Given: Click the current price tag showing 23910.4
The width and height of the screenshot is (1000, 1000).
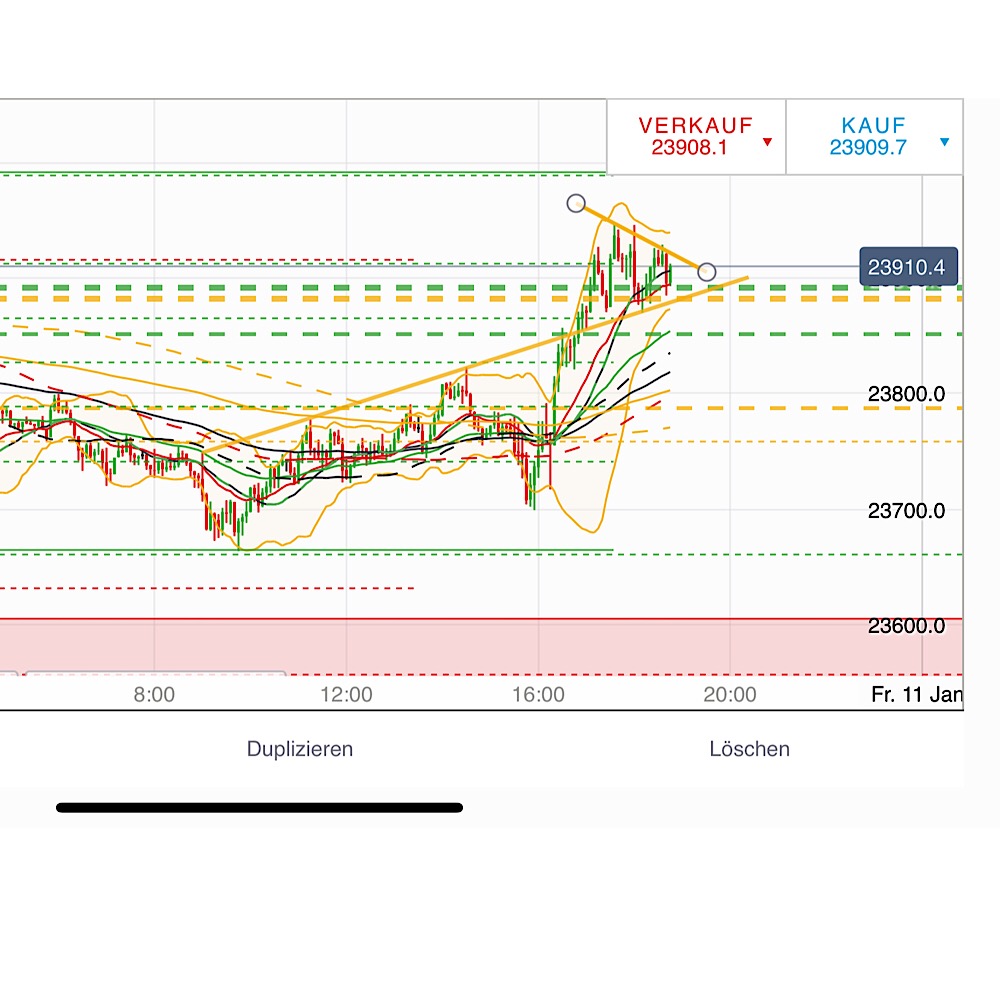Looking at the screenshot, I should pyautogui.click(x=911, y=266).
